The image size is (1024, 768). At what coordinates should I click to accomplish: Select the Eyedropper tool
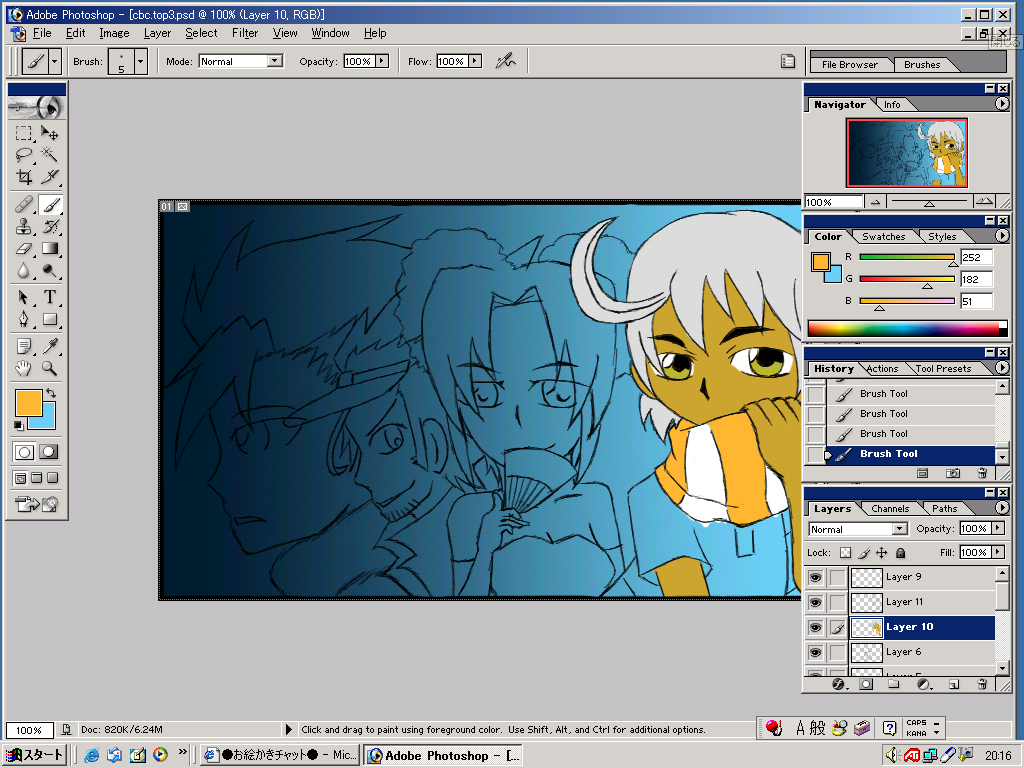coord(50,346)
